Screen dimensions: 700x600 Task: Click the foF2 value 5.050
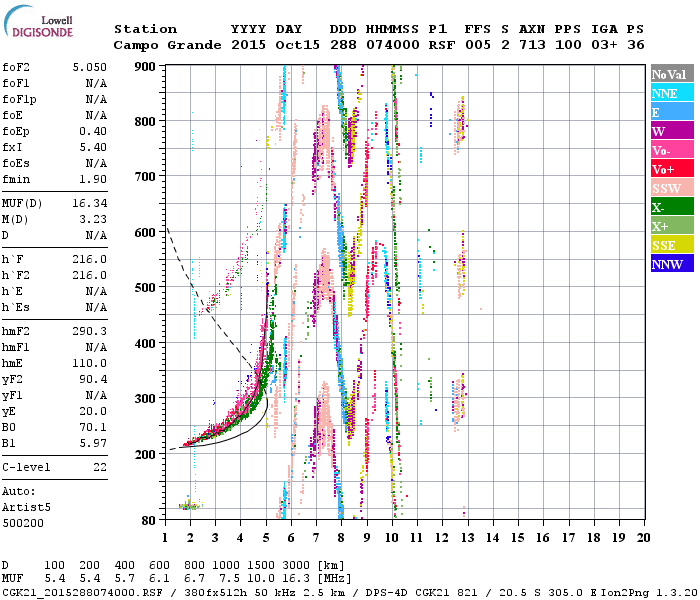coord(90,67)
